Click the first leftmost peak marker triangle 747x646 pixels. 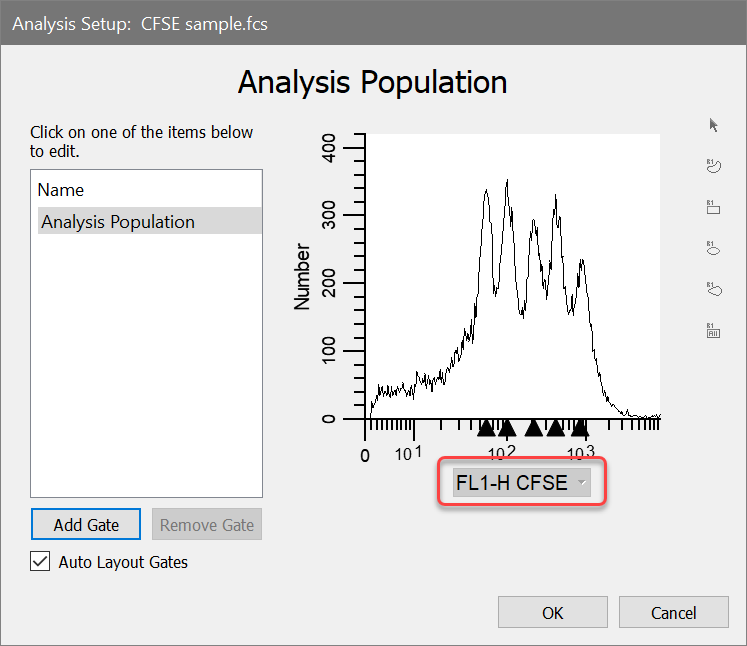[x=486, y=429]
